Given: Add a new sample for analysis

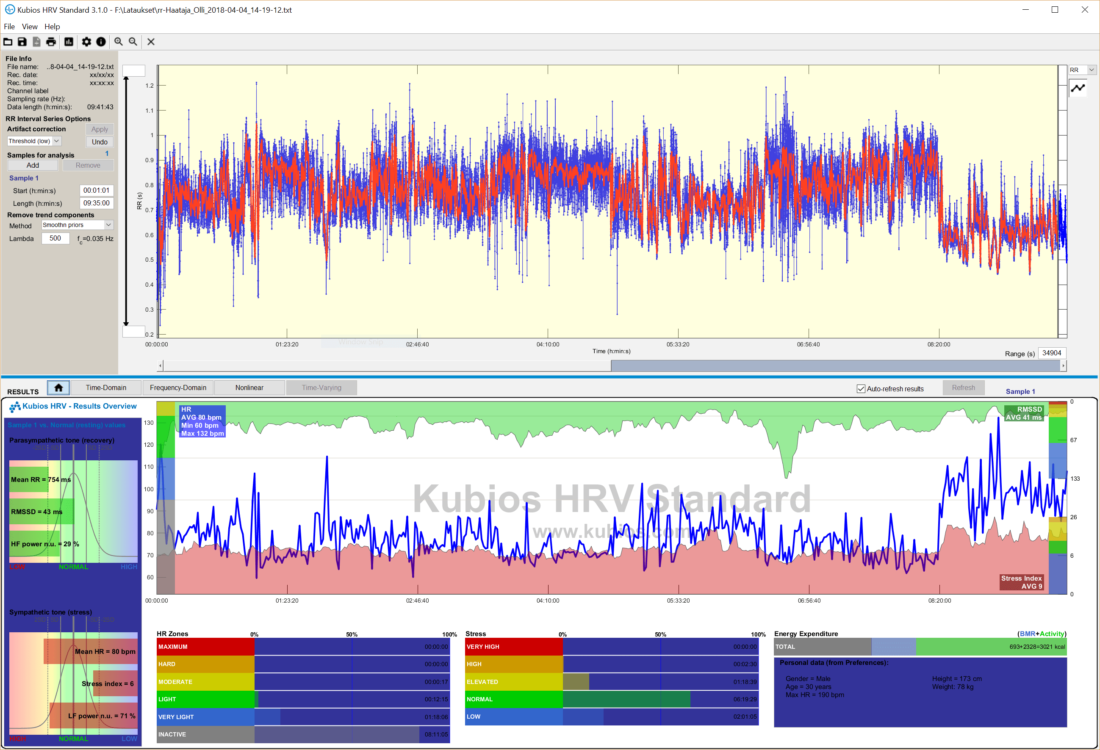Looking at the screenshot, I should (33, 166).
